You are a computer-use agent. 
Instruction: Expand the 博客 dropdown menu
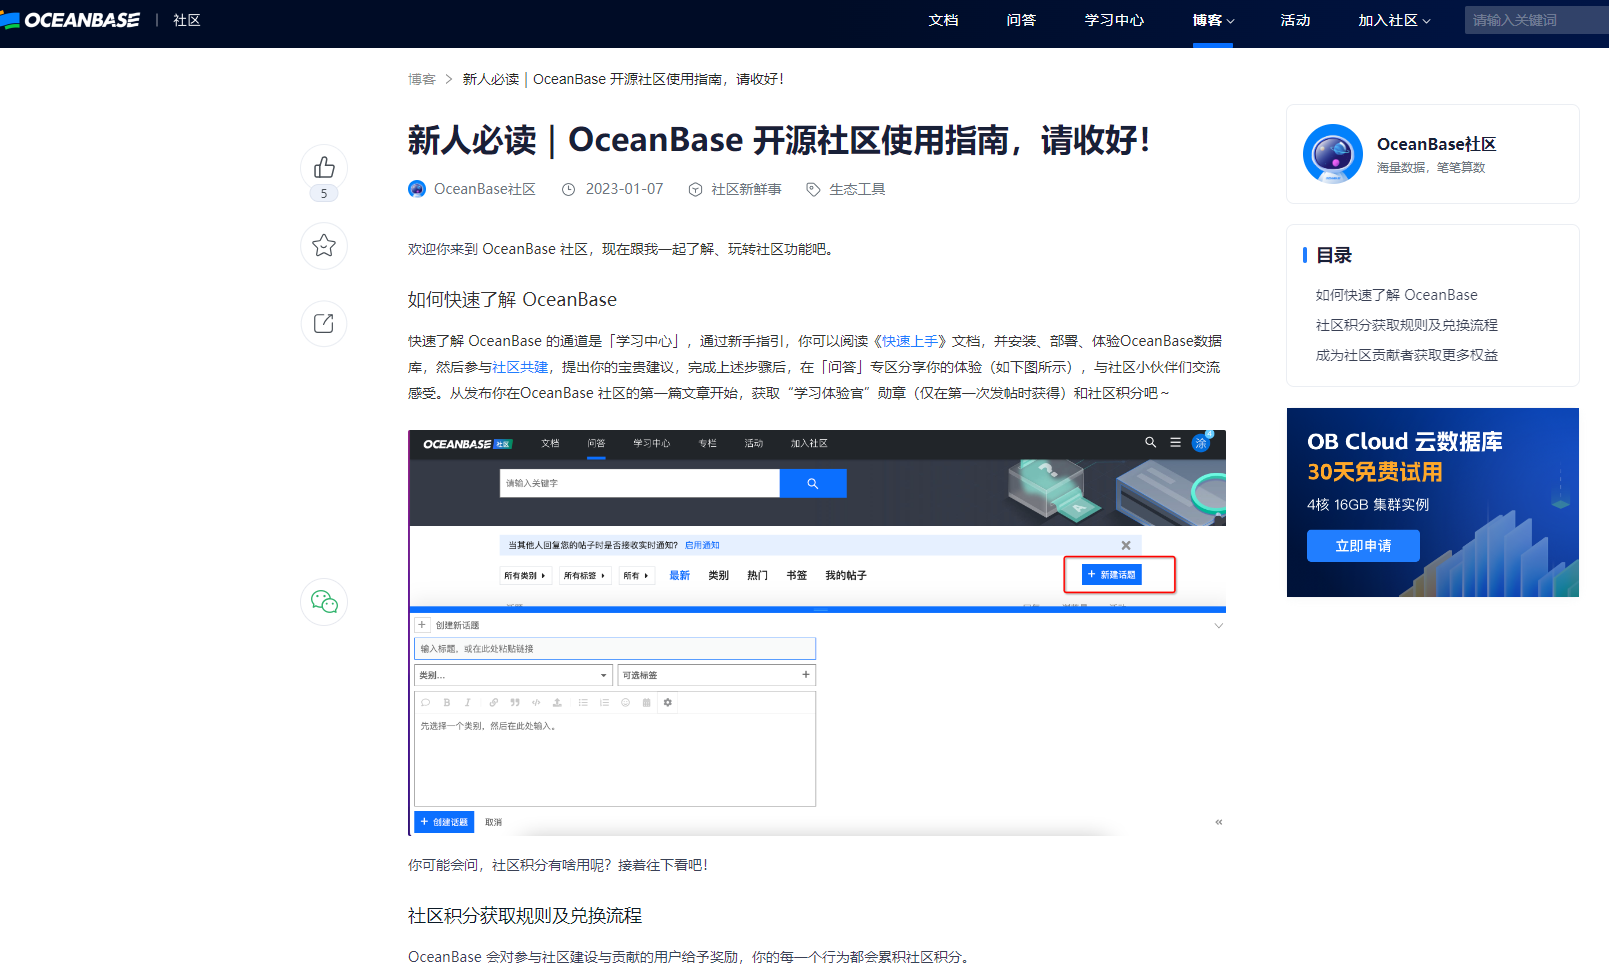[x=1213, y=20]
